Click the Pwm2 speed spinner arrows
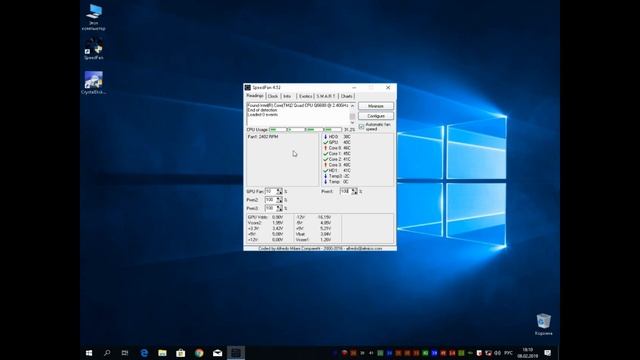 click(280, 200)
